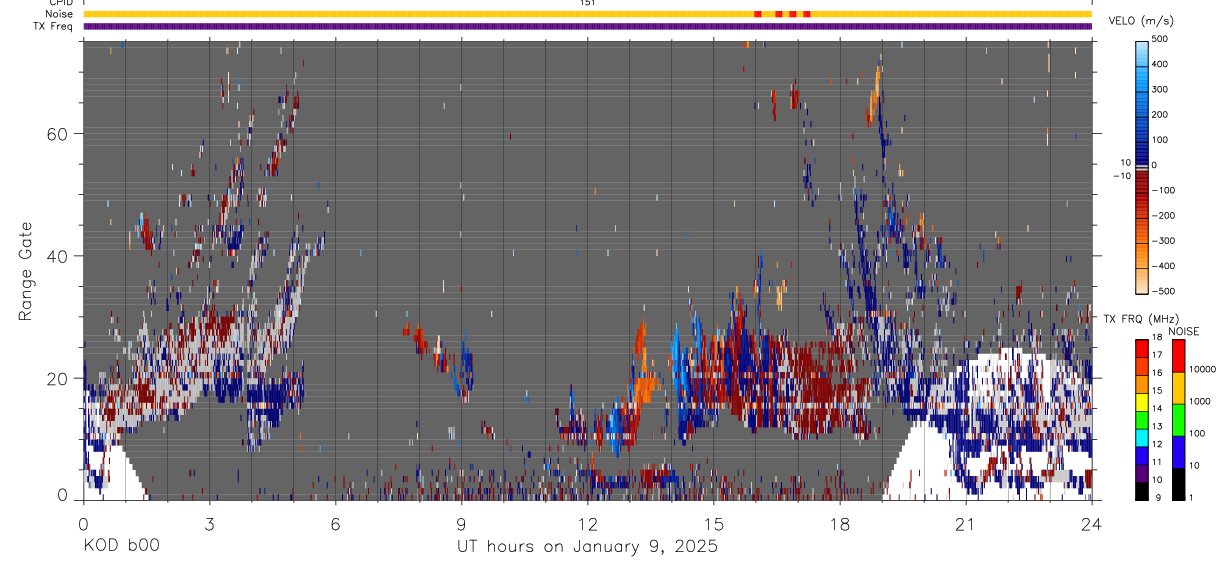Image resolution: width=1228 pixels, height=567 pixels.
Task: Click the 1000 label on the NOISE scale
Action: (x=1200, y=401)
